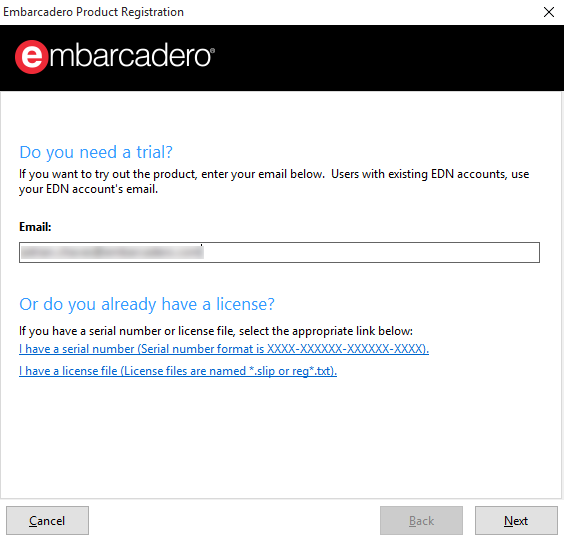The width and height of the screenshot is (564, 541).
Task: Click 'Or do you already have a license?' heading
Action: [x=147, y=305]
